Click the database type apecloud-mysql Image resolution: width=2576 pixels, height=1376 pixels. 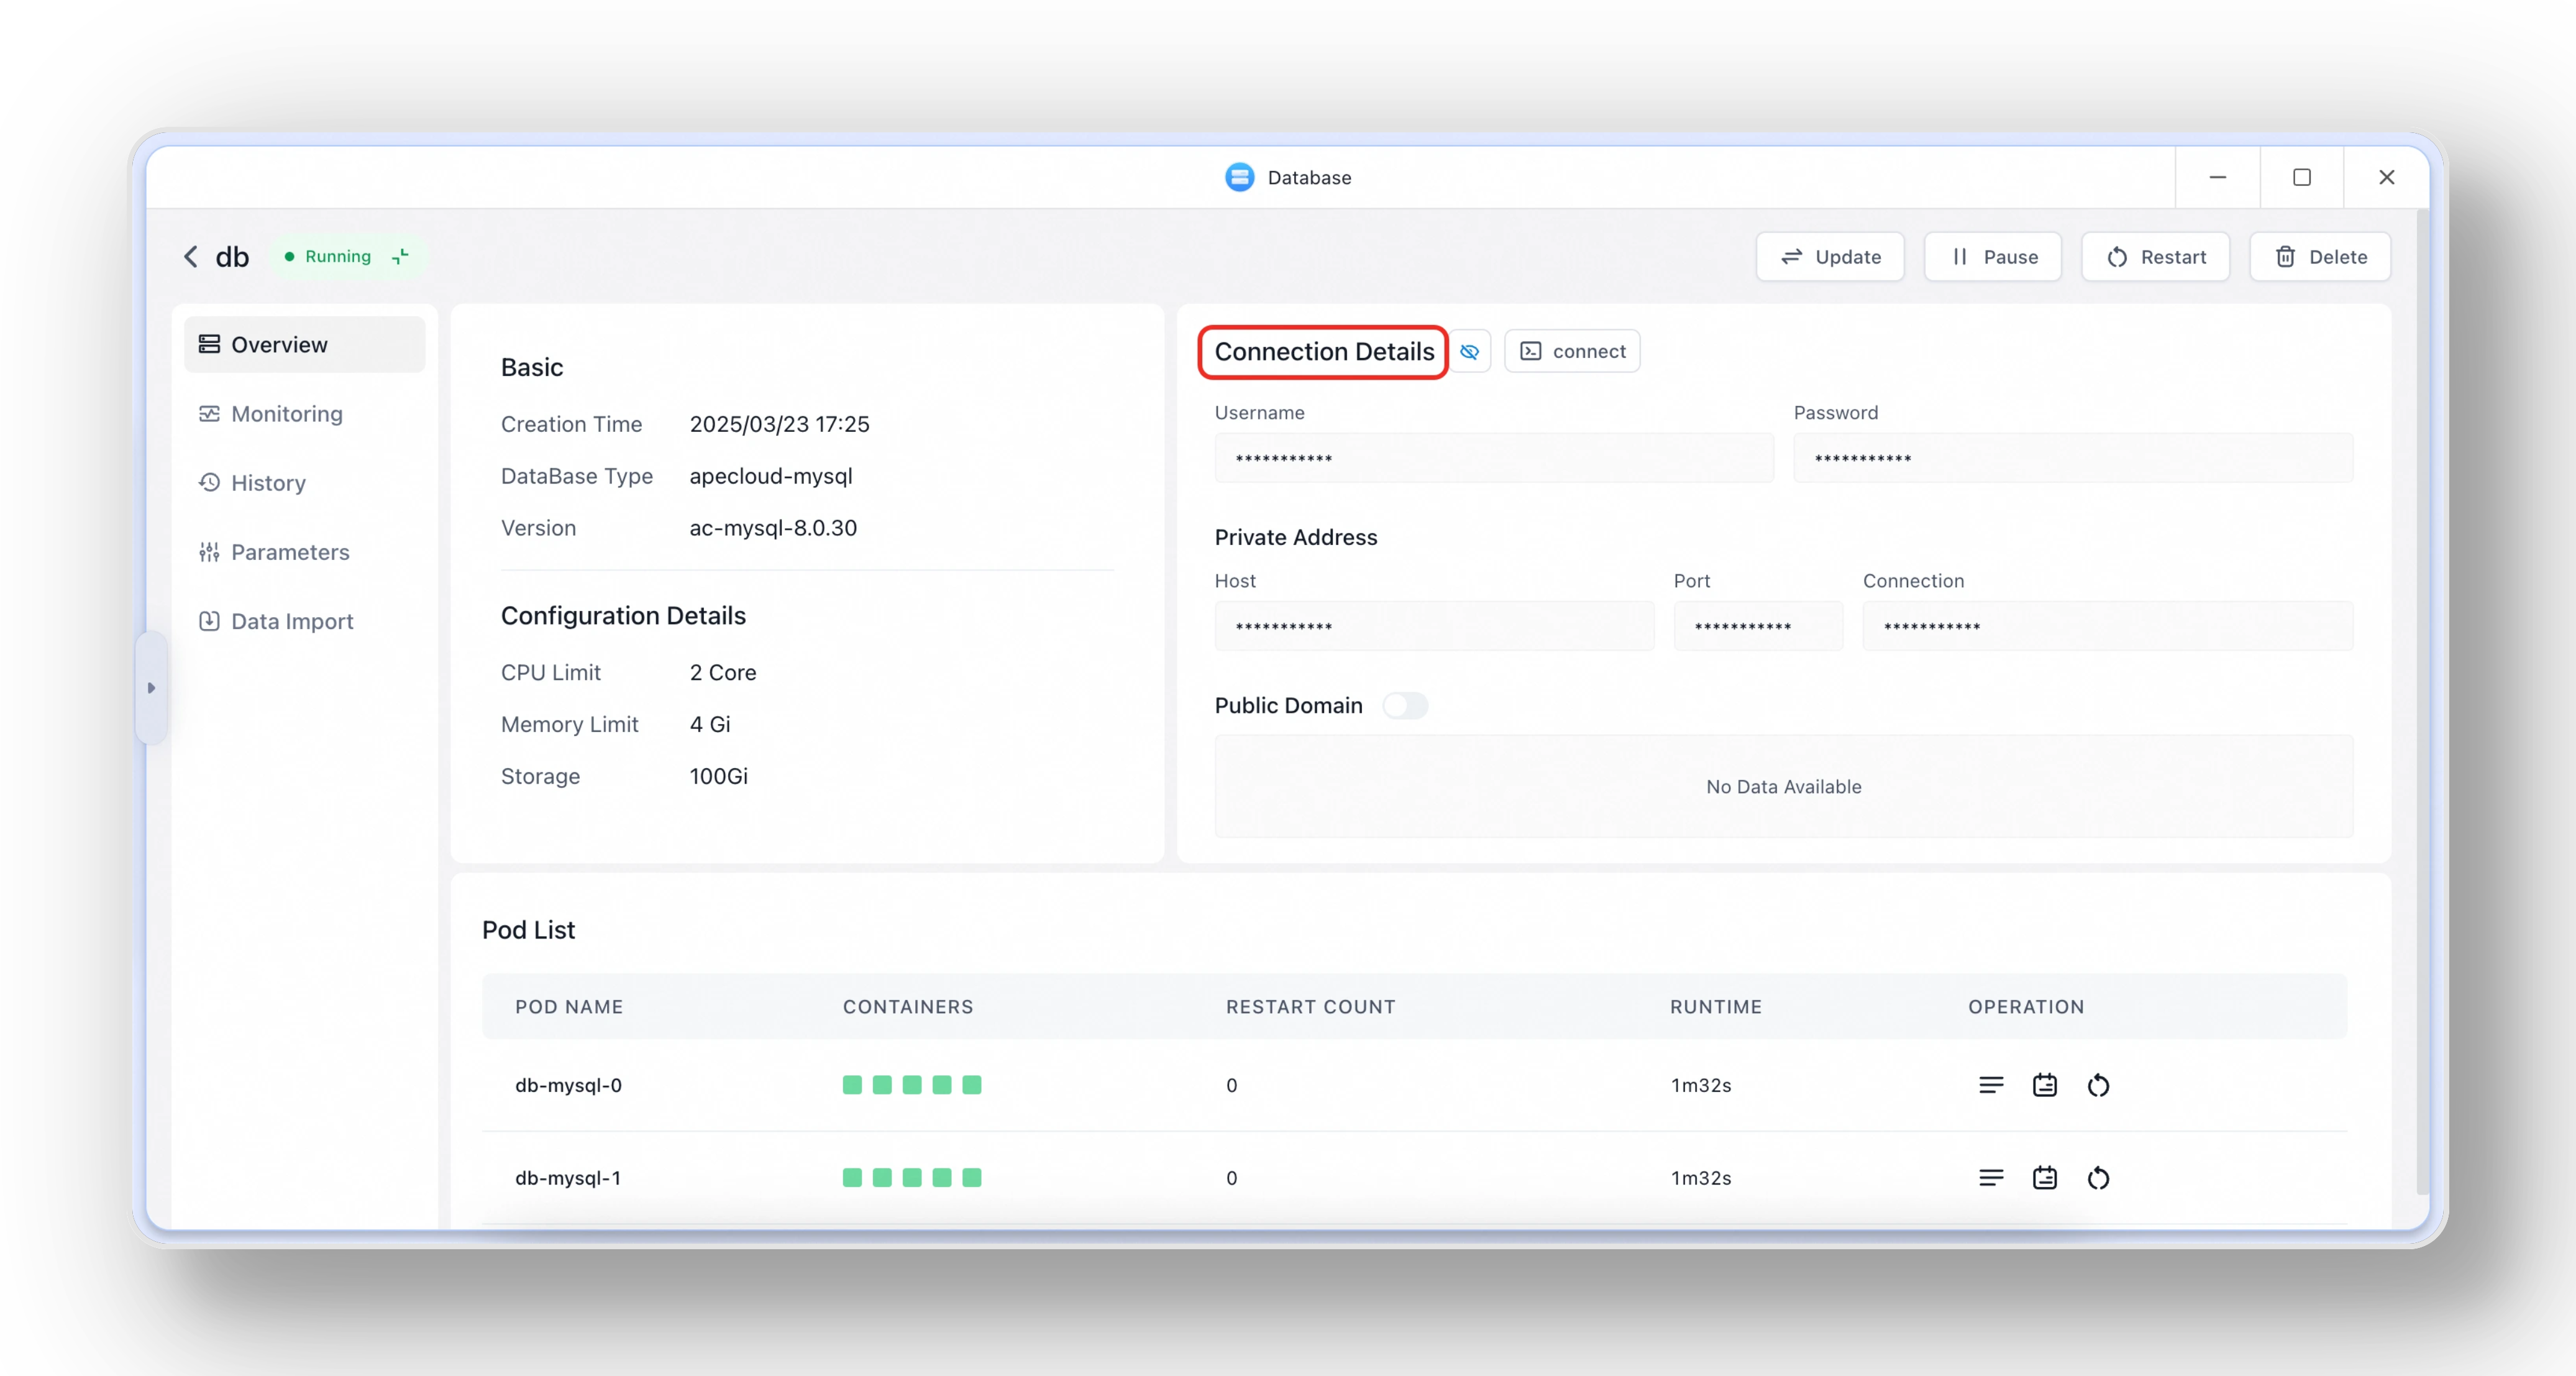771,476
